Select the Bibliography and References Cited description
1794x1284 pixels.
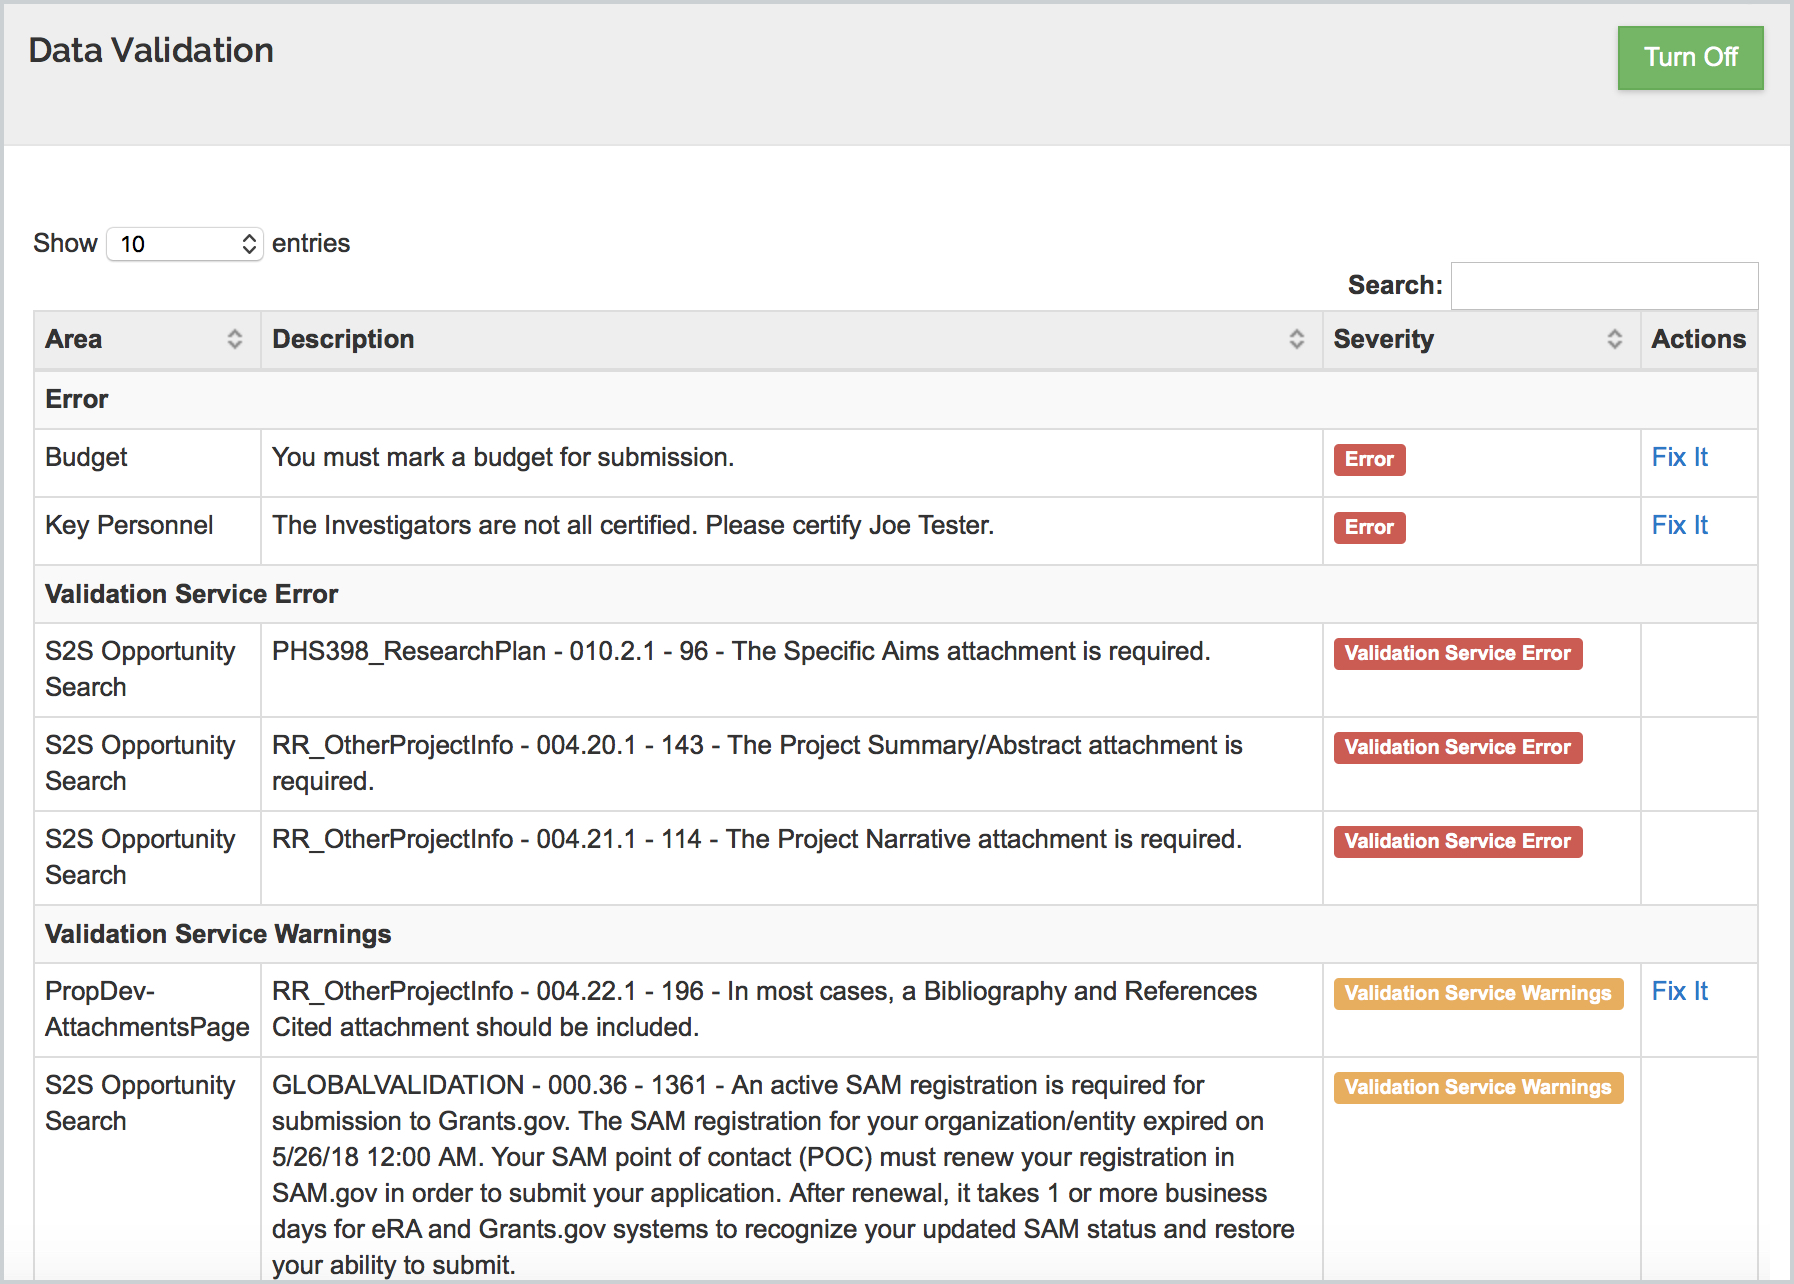(x=765, y=1009)
